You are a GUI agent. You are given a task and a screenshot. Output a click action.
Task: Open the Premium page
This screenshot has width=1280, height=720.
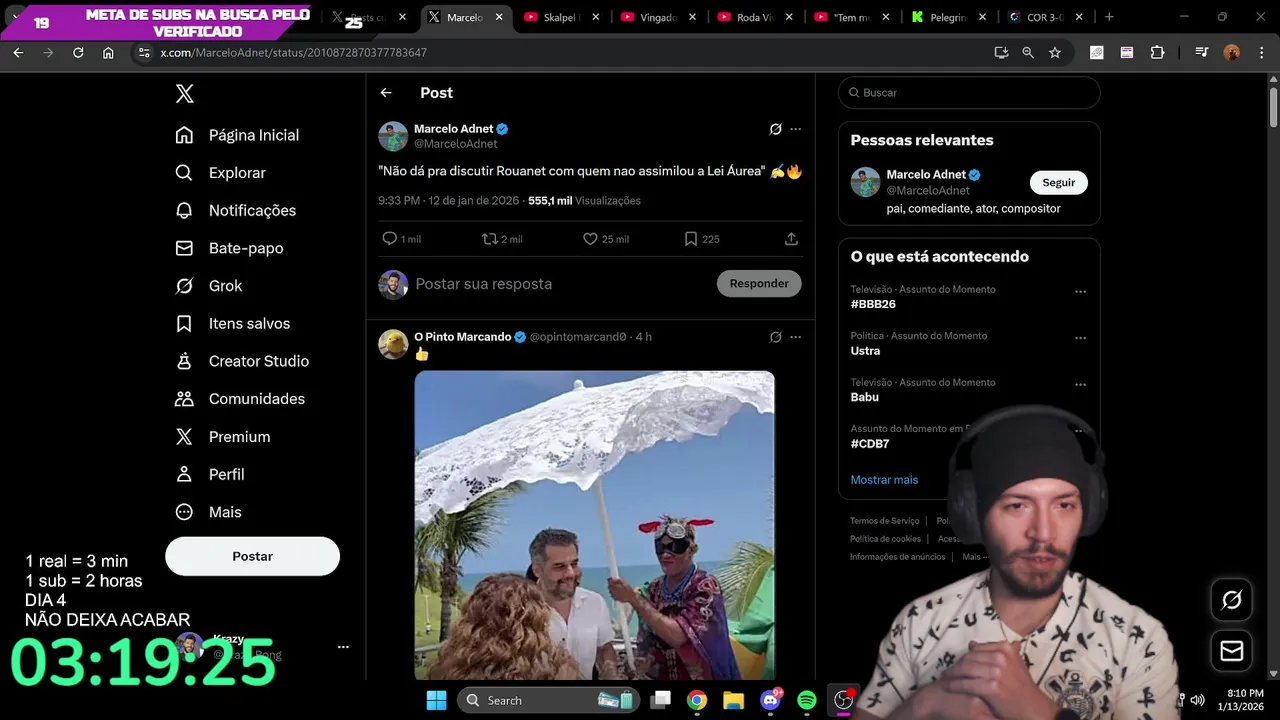coord(222,437)
